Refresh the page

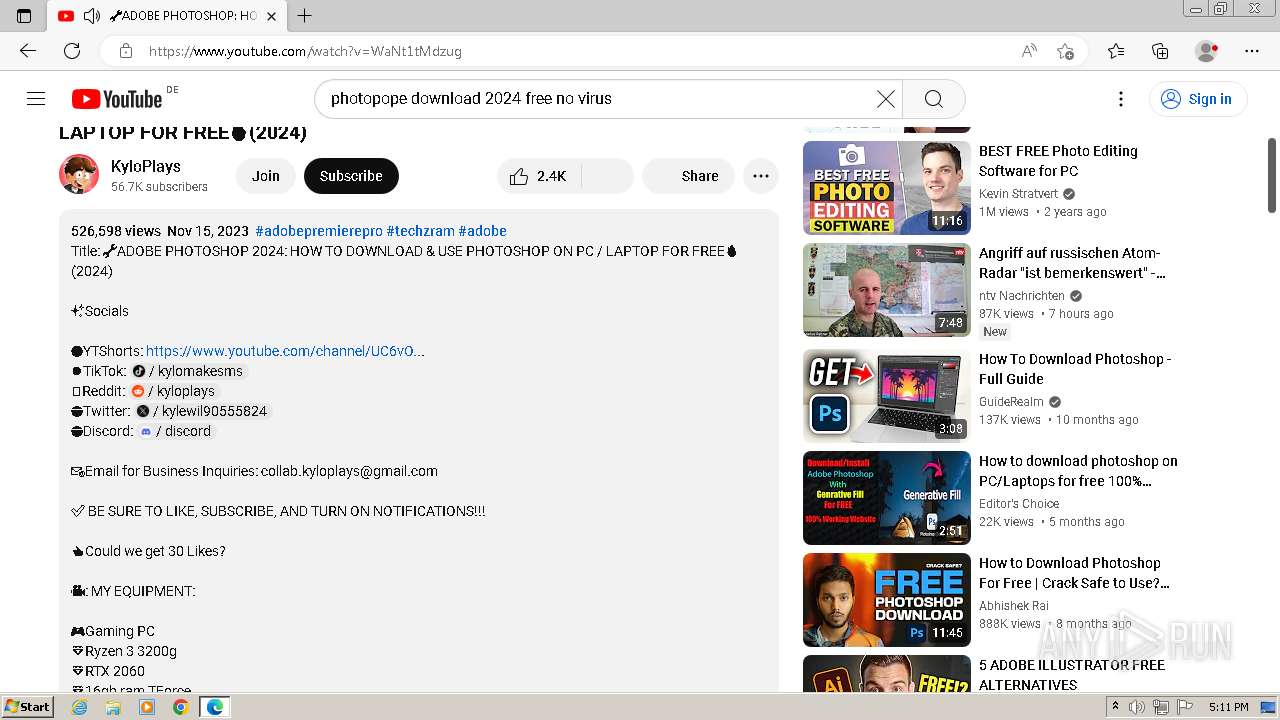click(x=72, y=51)
